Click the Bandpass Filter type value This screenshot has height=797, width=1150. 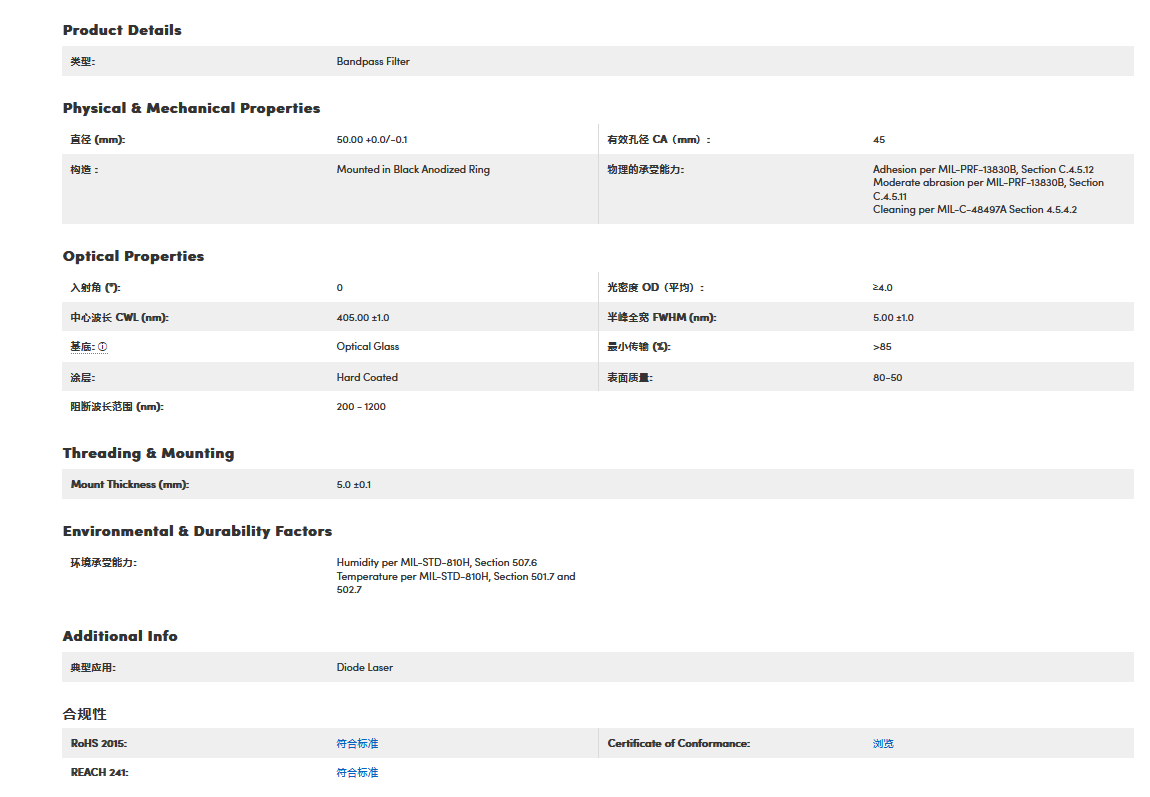click(373, 61)
